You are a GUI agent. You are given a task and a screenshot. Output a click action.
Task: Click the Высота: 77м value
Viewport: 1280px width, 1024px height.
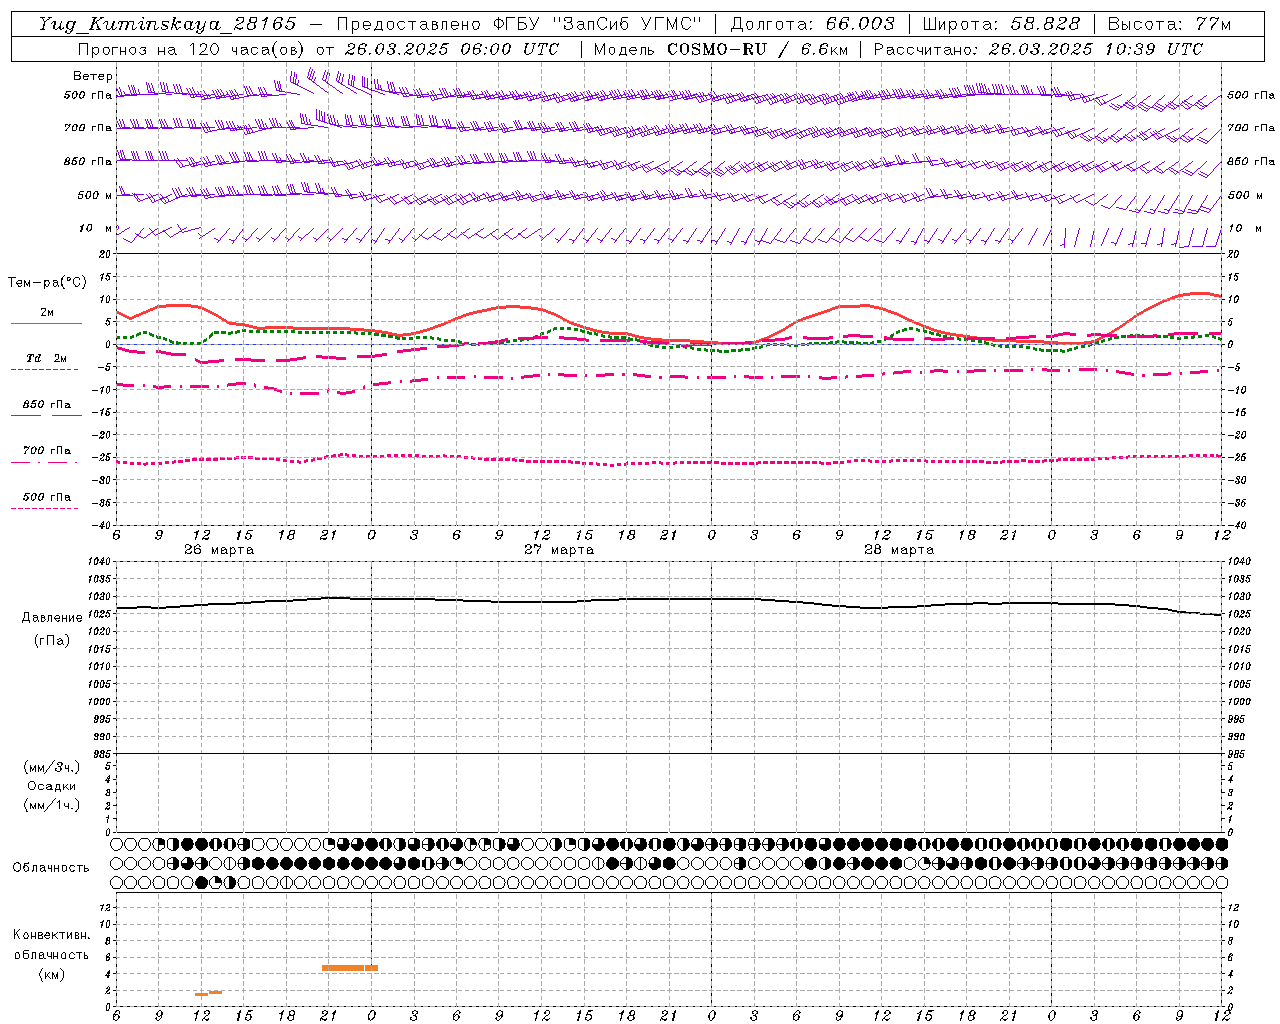(1169, 24)
